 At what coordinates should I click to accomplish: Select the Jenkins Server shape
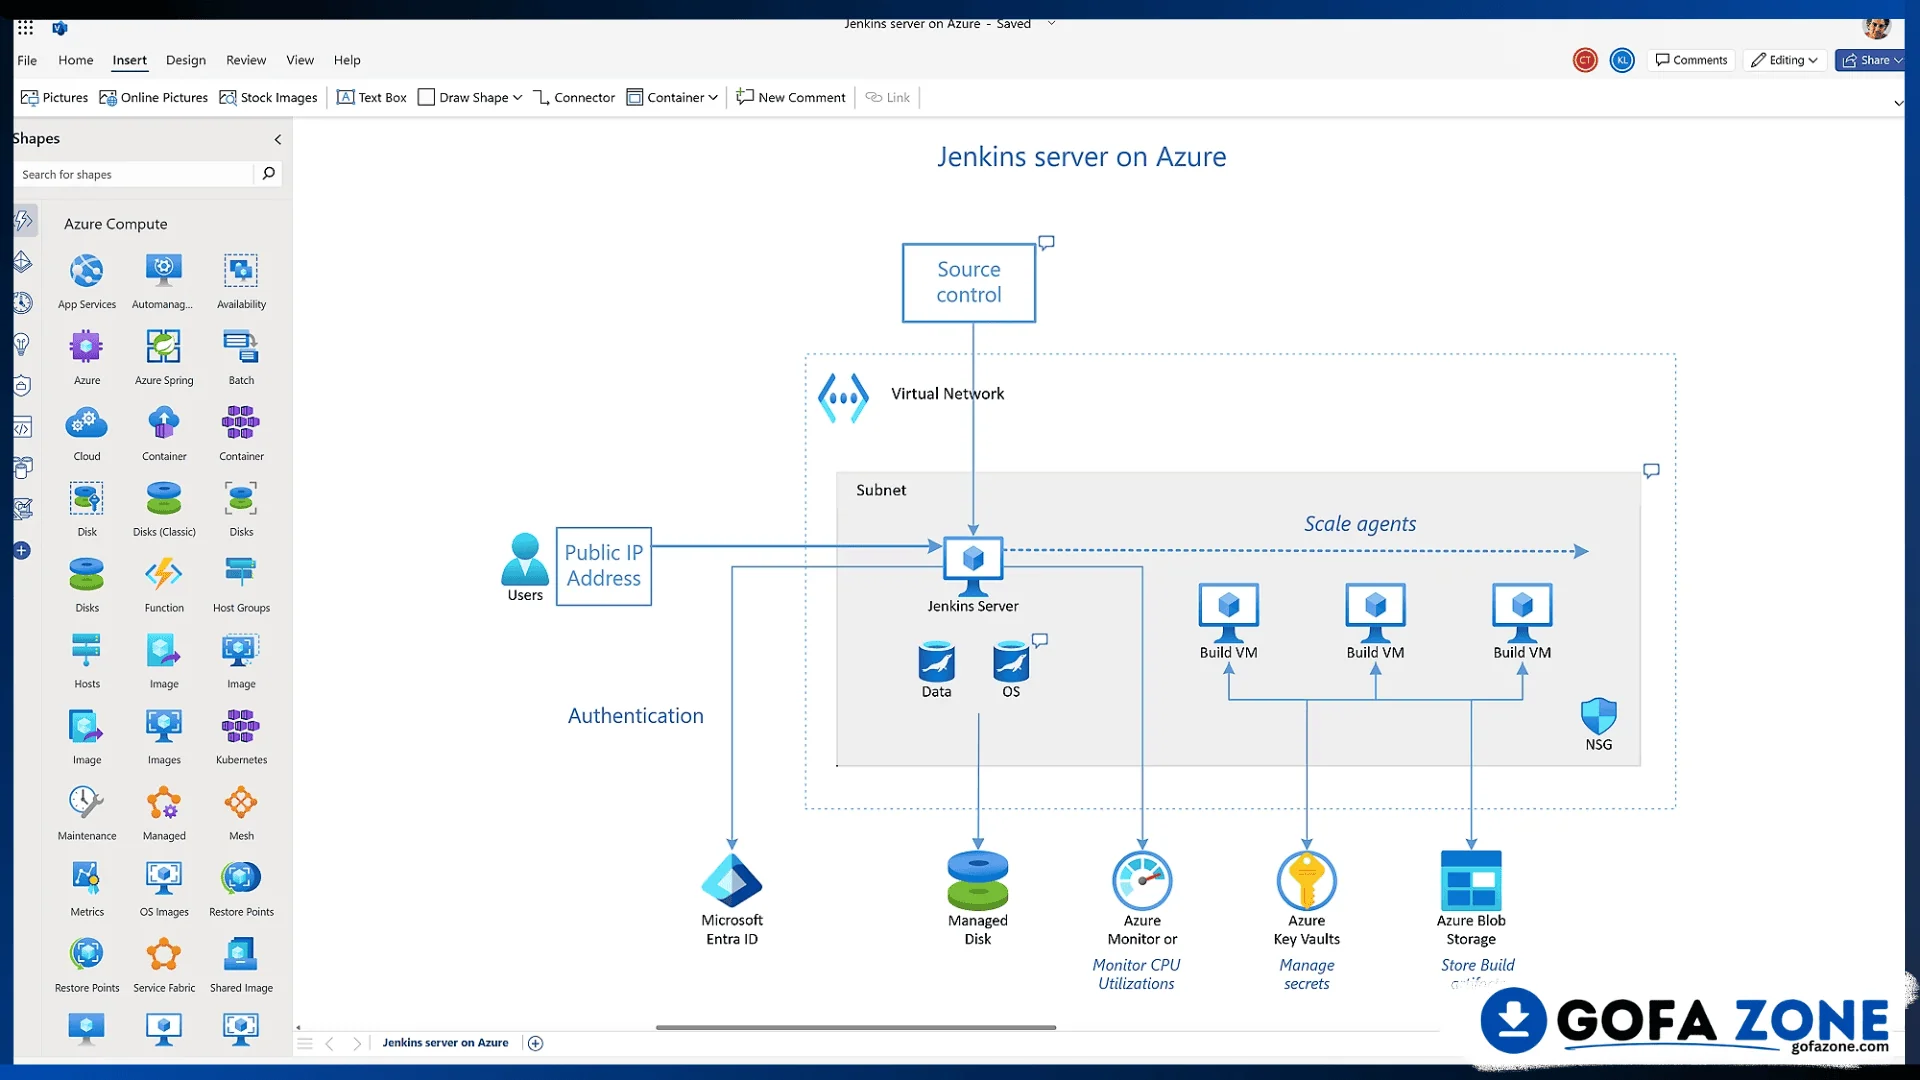(x=973, y=567)
